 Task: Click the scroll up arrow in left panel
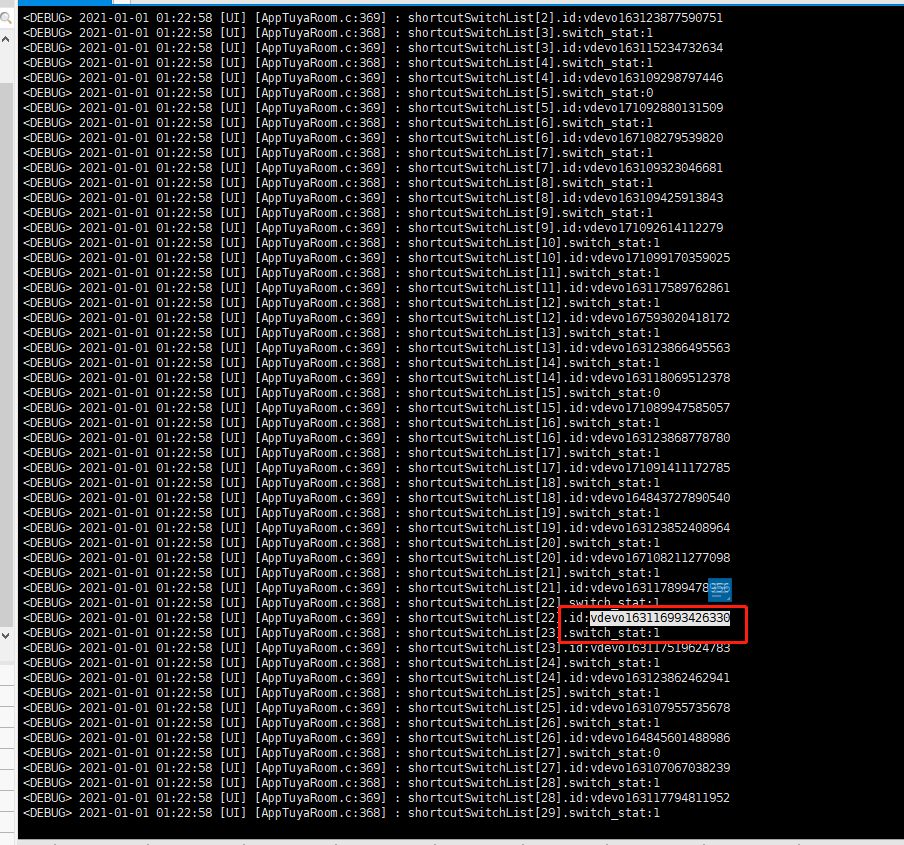pyautogui.click(x=6, y=39)
